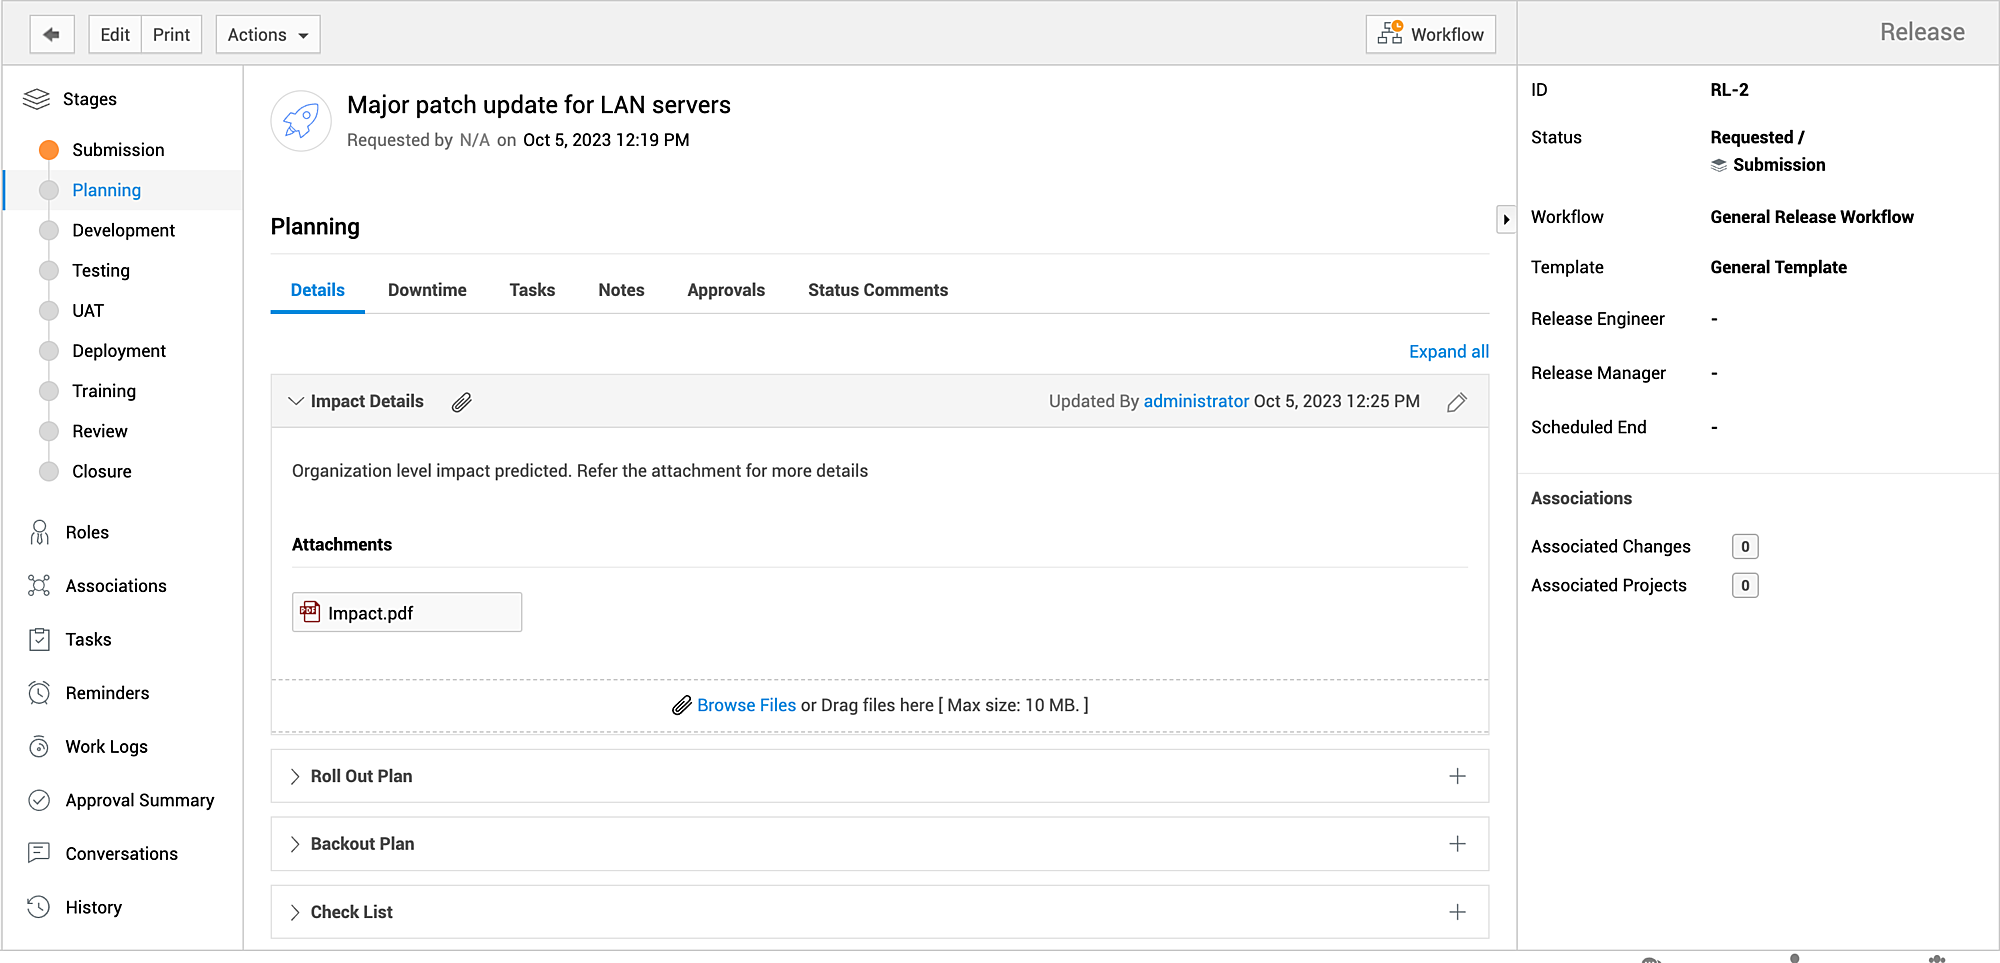
Task: Click the Stages layers icon
Action: point(36,99)
